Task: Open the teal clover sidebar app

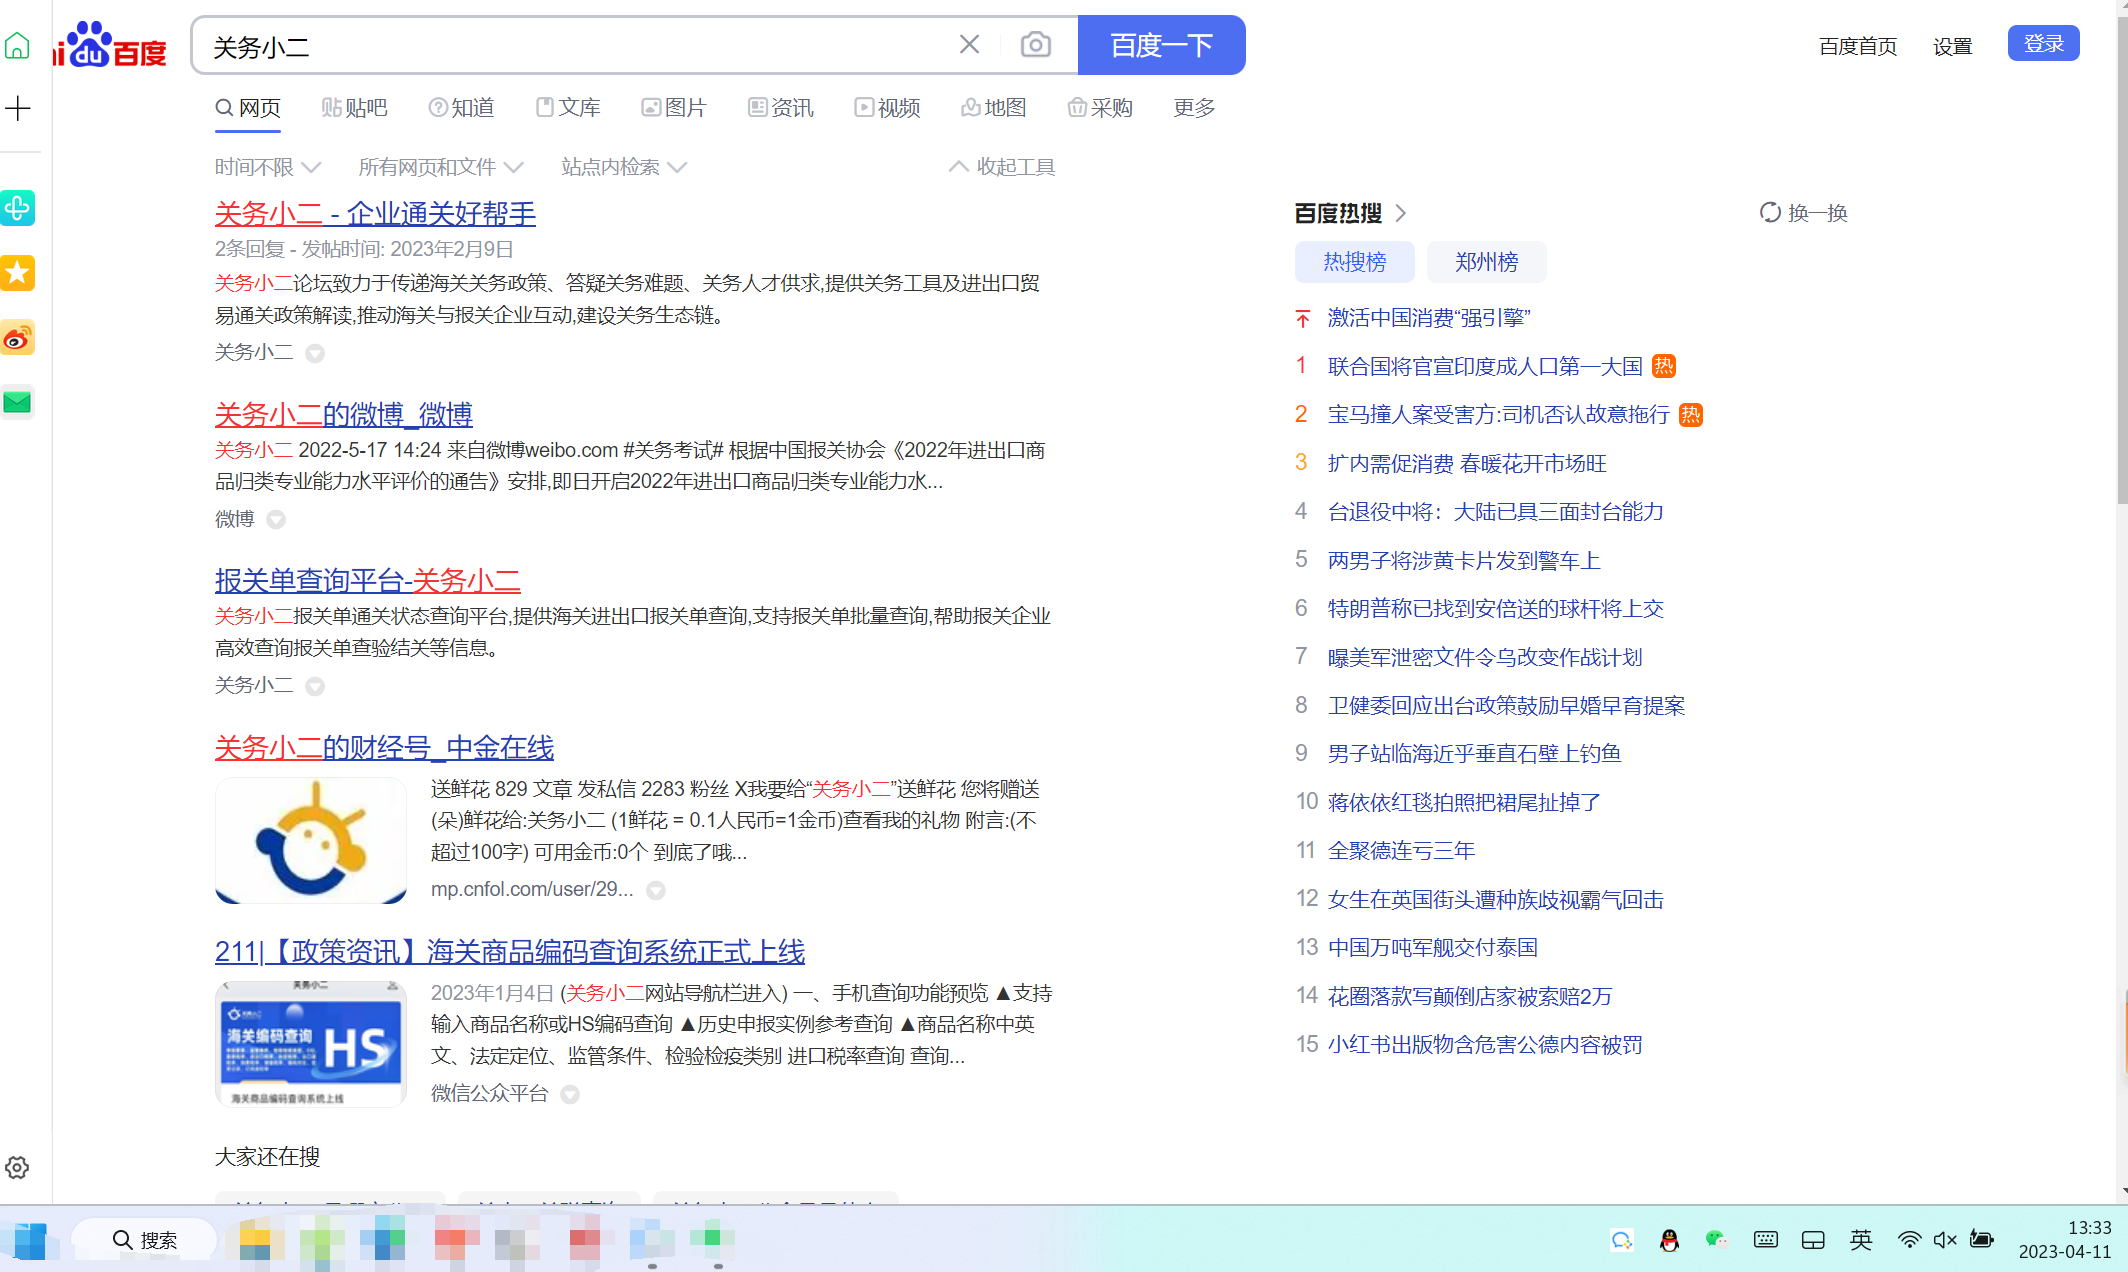Action: click(17, 208)
